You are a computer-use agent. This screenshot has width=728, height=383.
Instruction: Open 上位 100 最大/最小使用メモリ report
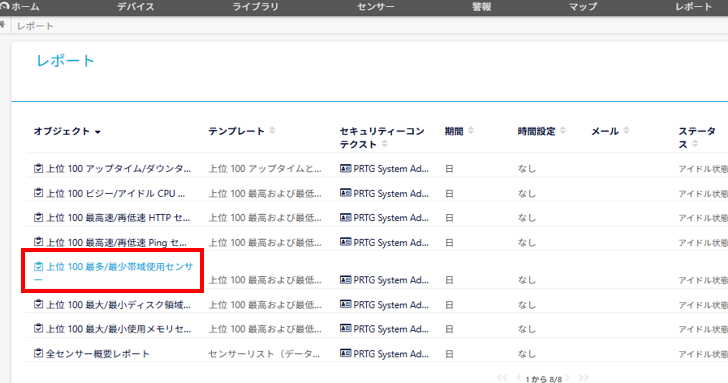118,329
